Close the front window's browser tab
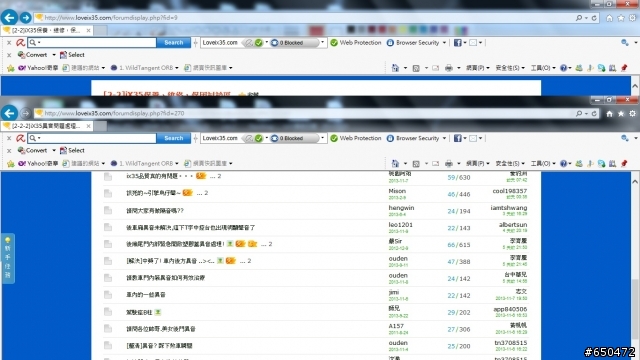 [88, 126]
